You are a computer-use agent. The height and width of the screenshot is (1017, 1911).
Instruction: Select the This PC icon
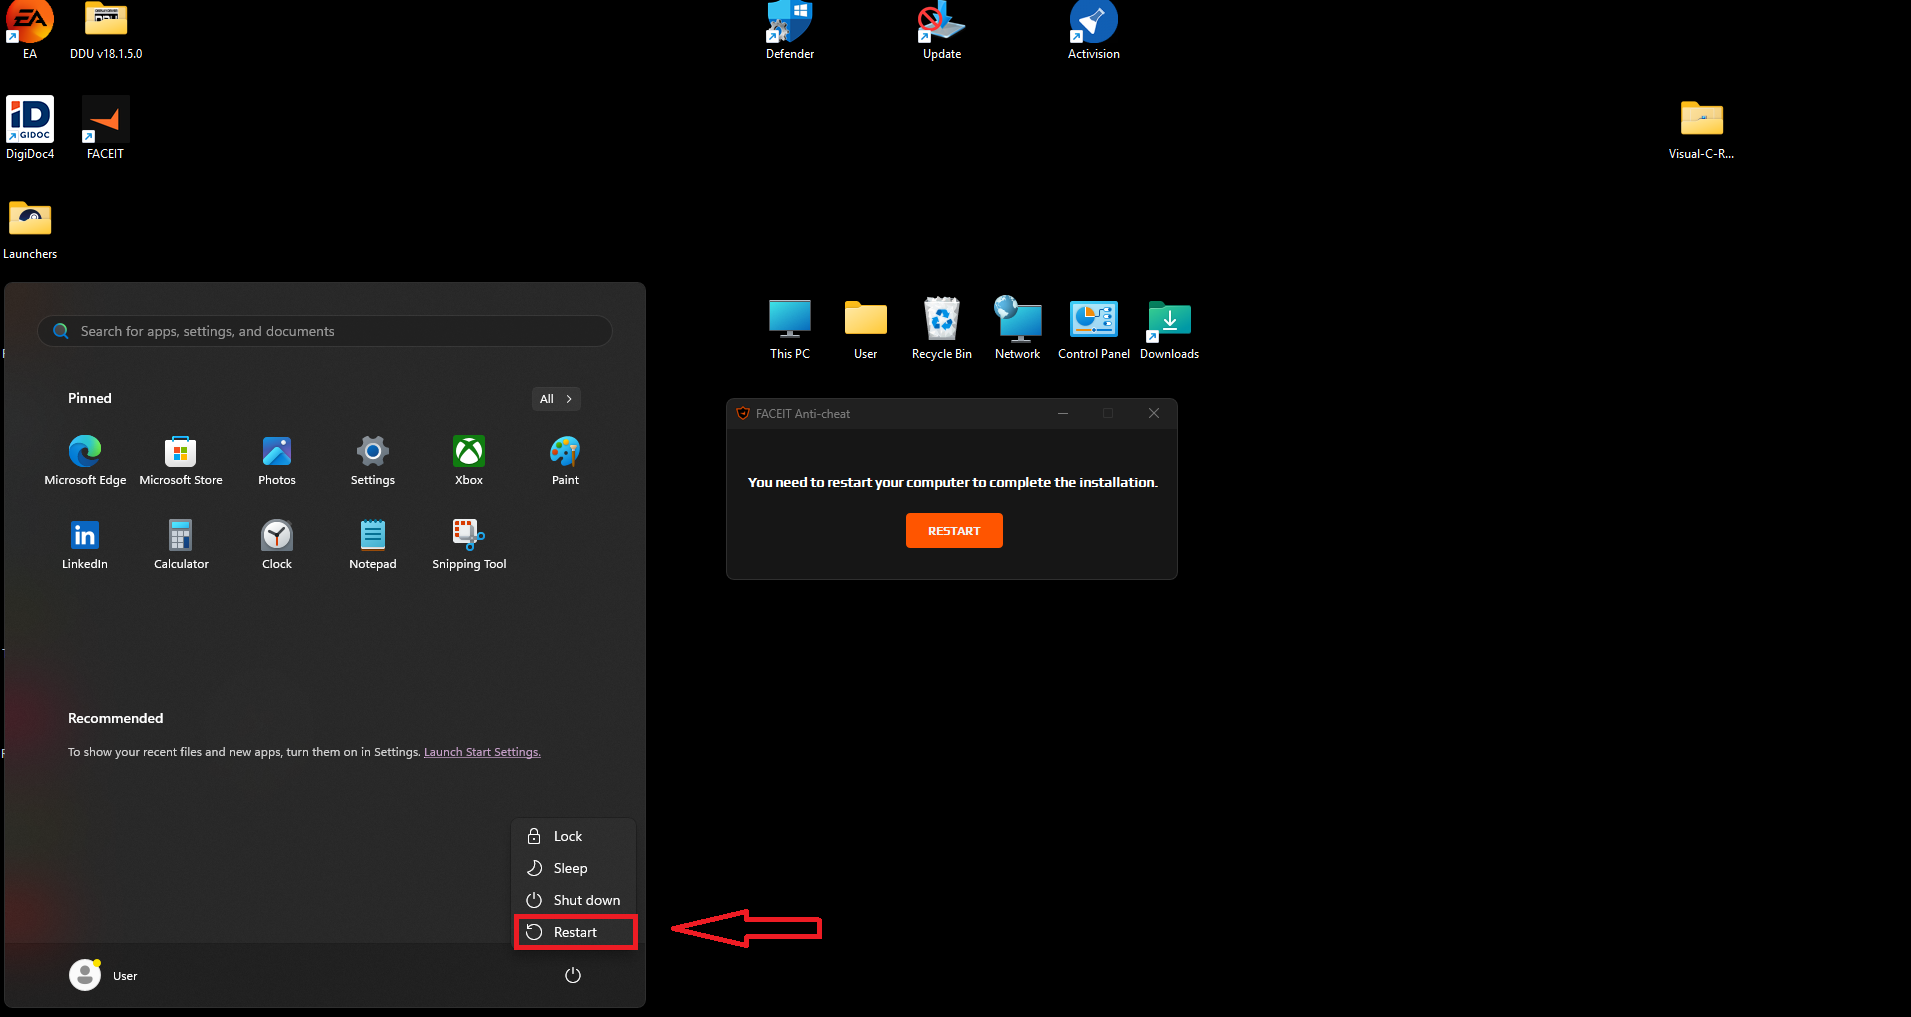click(790, 328)
